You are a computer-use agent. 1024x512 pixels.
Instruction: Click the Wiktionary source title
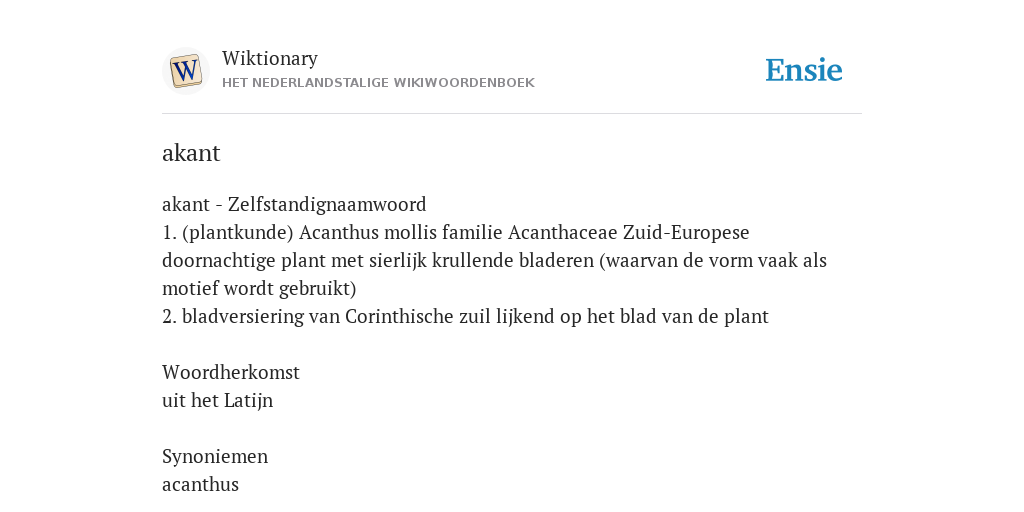click(x=270, y=58)
